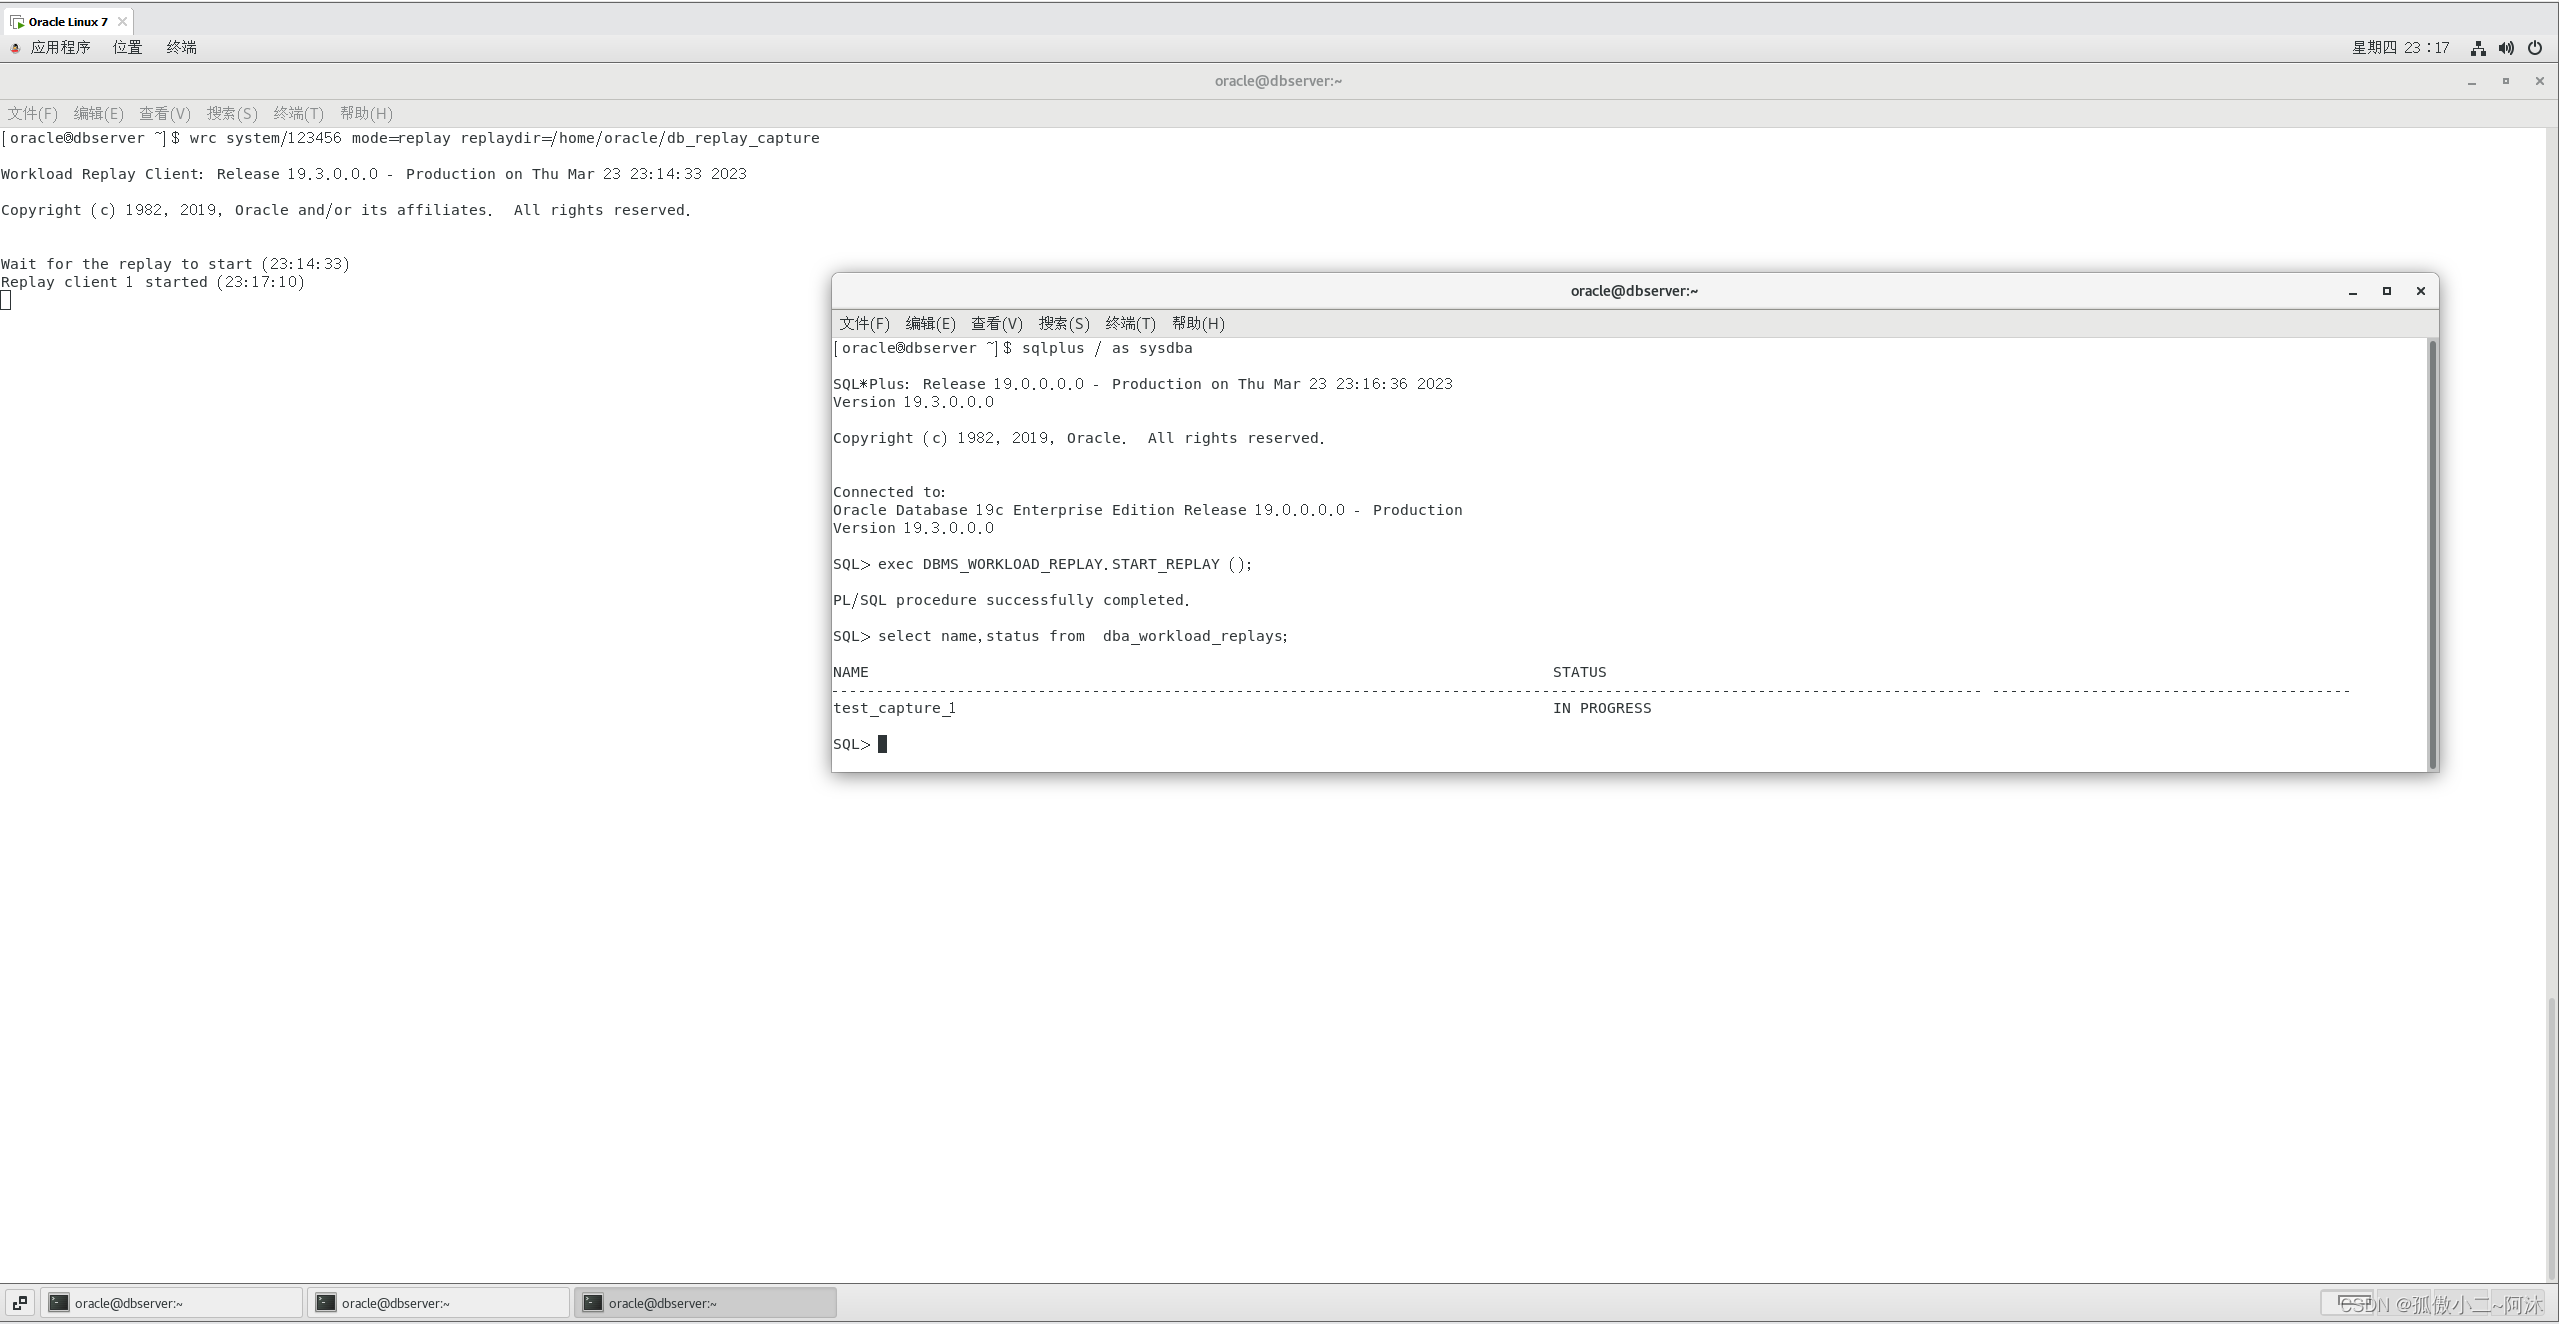The image size is (2559, 1324).
Task: Click the text IN PROGRESS
Action: (1602, 708)
